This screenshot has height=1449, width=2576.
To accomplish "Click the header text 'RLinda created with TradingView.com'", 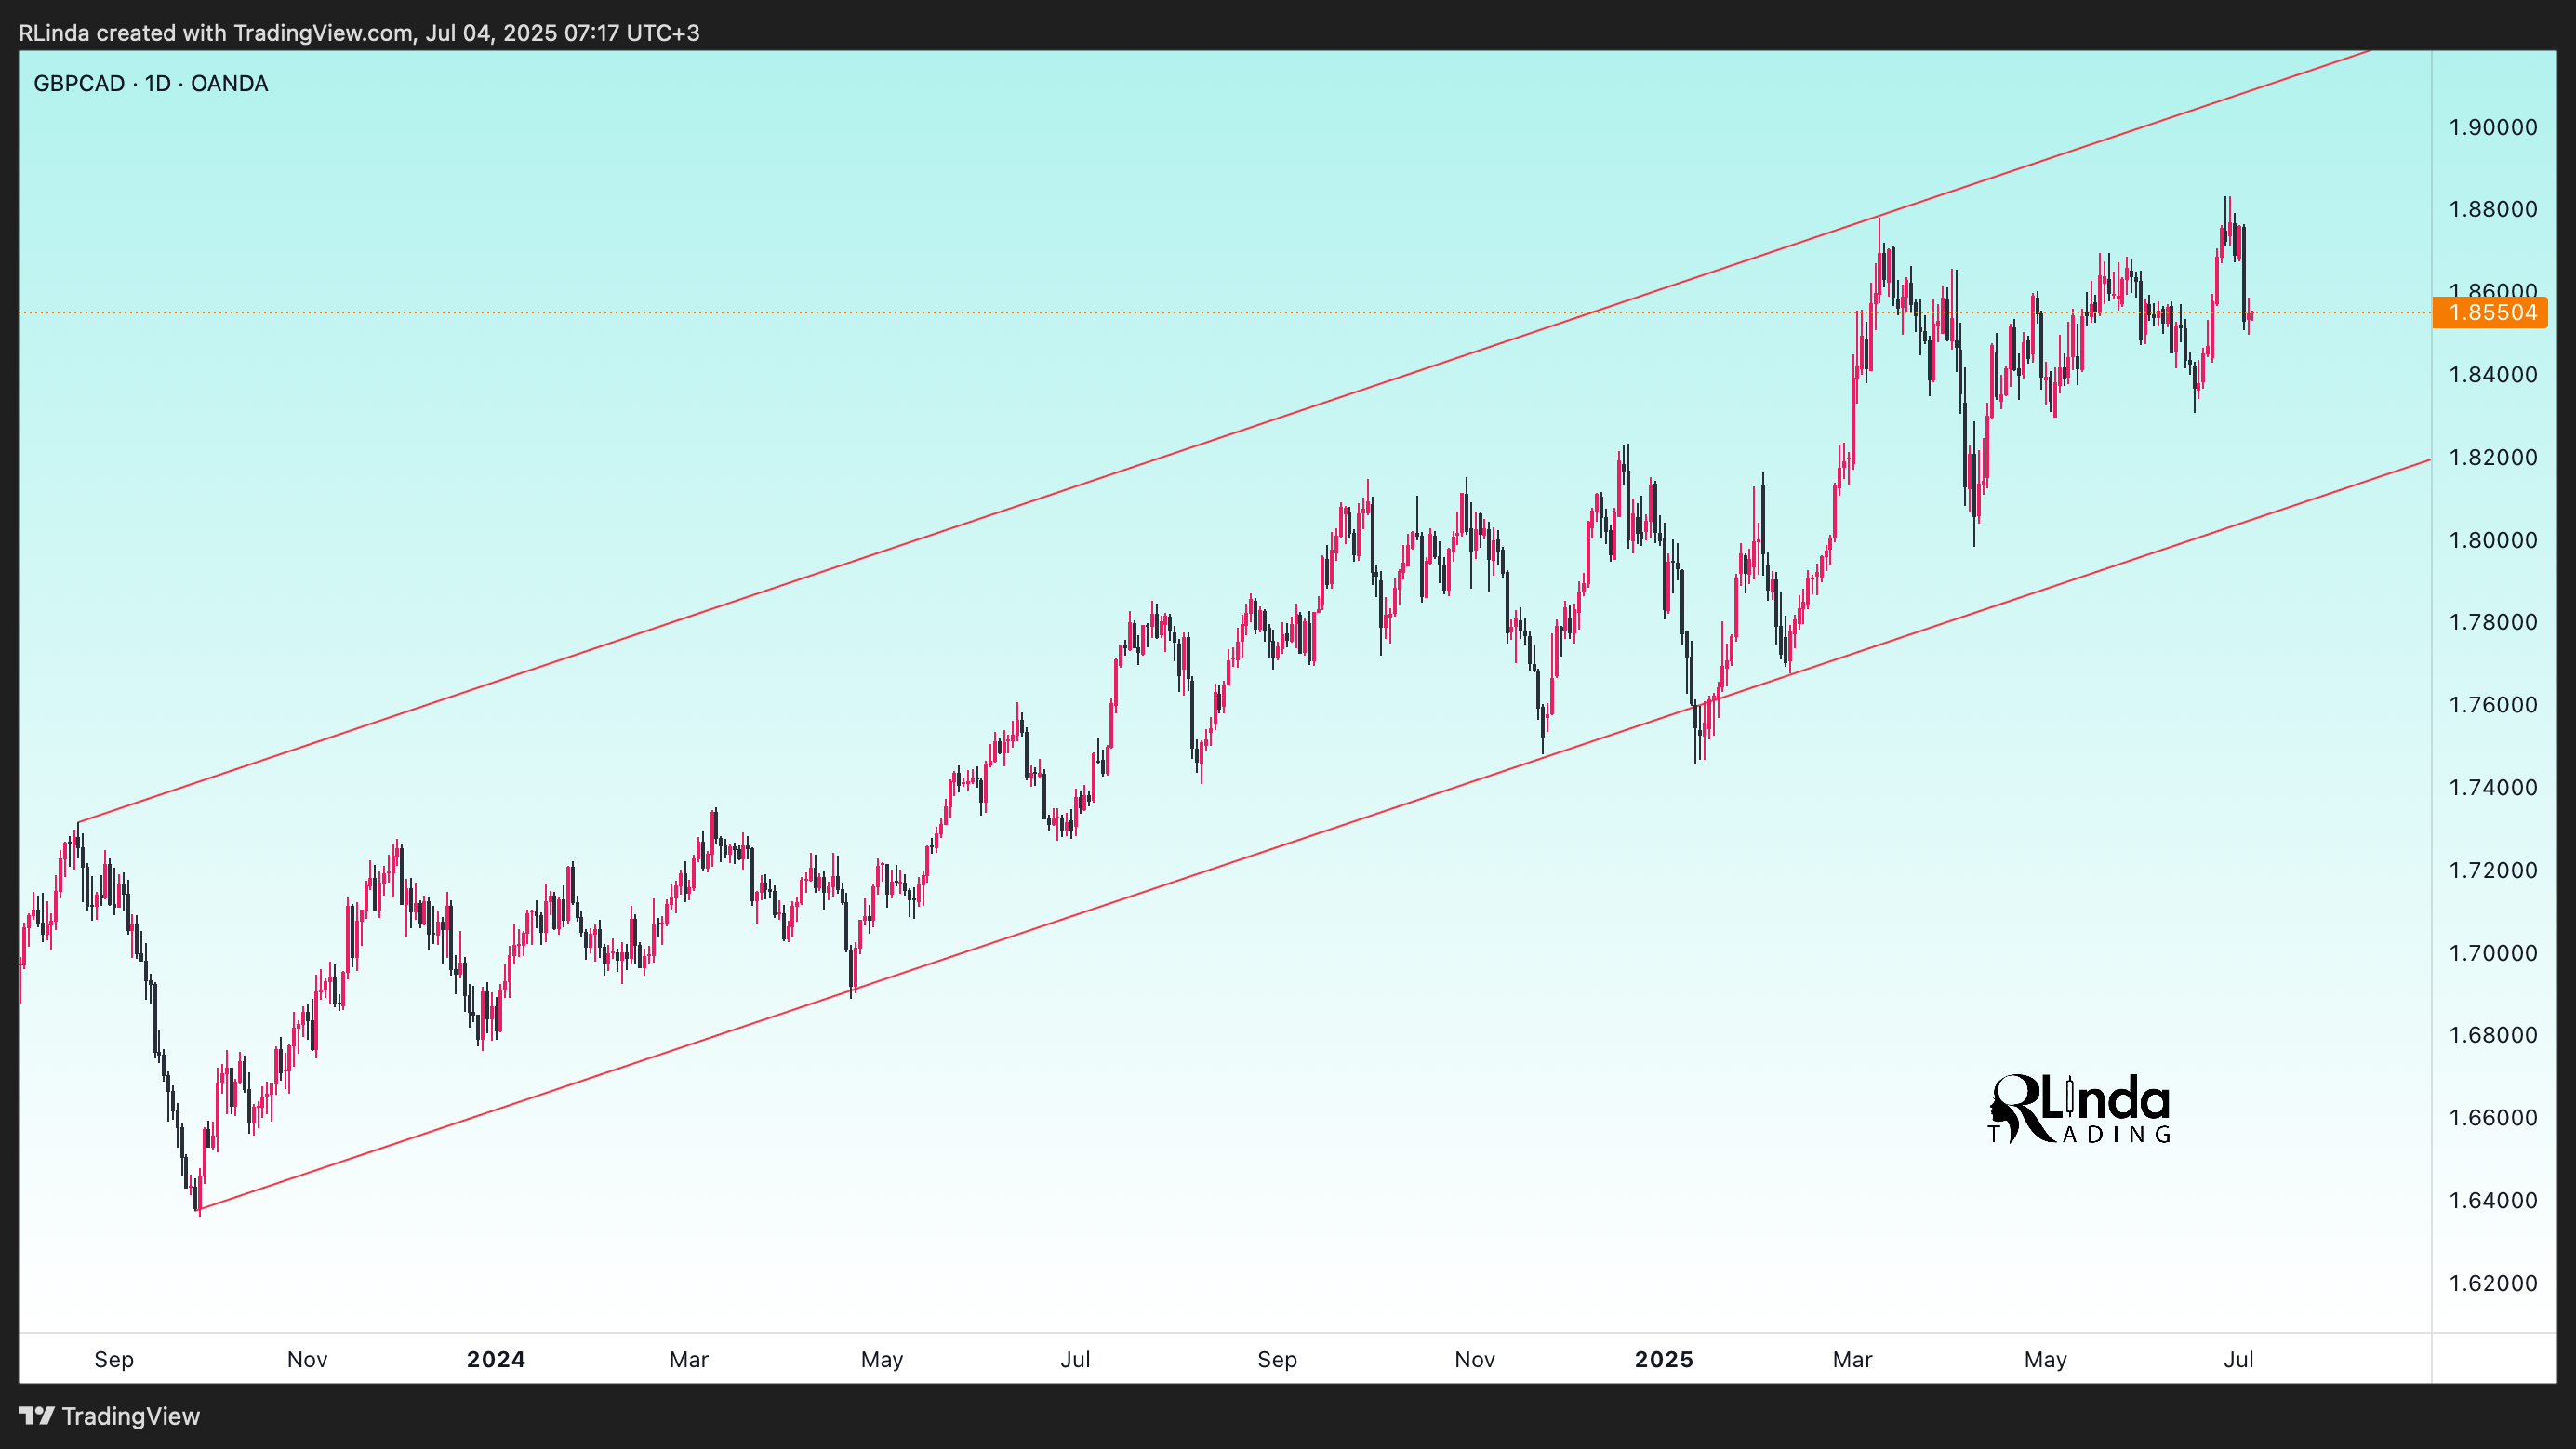I will pyautogui.click(x=216, y=33).
